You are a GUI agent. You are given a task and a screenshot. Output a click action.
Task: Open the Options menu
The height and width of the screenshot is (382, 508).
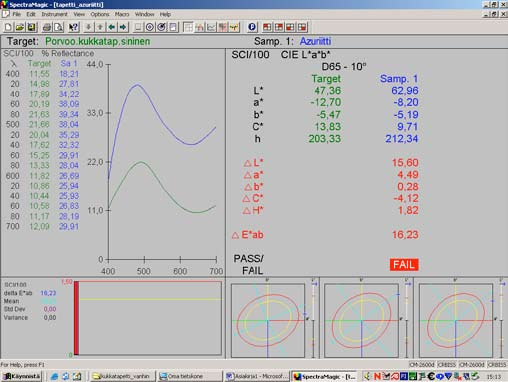(100, 14)
